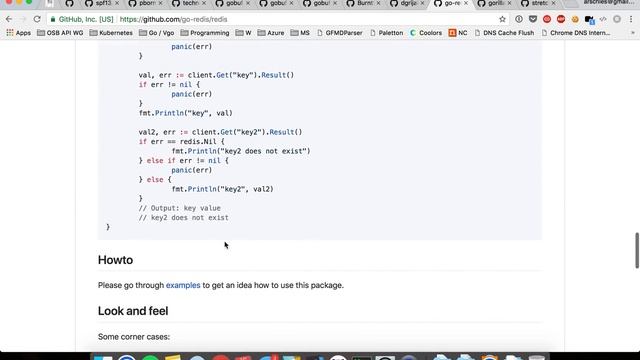Expand the Go / Vgo bookmark folder
The width and height of the screenshot is (640, 360).
pyautogui.click(x=156, y=33)
